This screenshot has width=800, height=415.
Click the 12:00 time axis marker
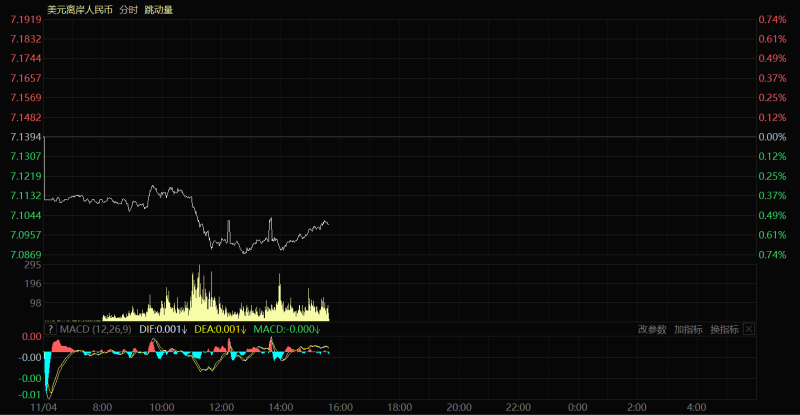[221, 407]
